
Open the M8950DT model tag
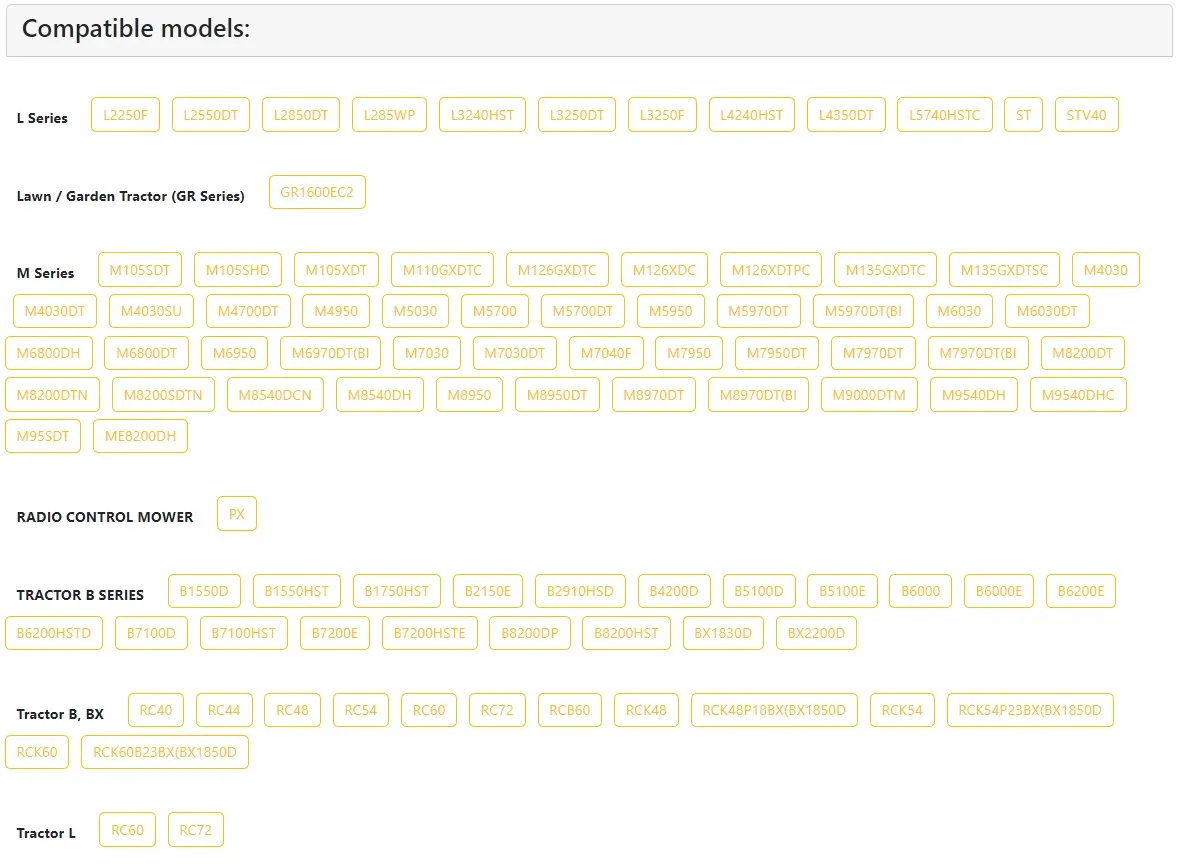point(557,395)
